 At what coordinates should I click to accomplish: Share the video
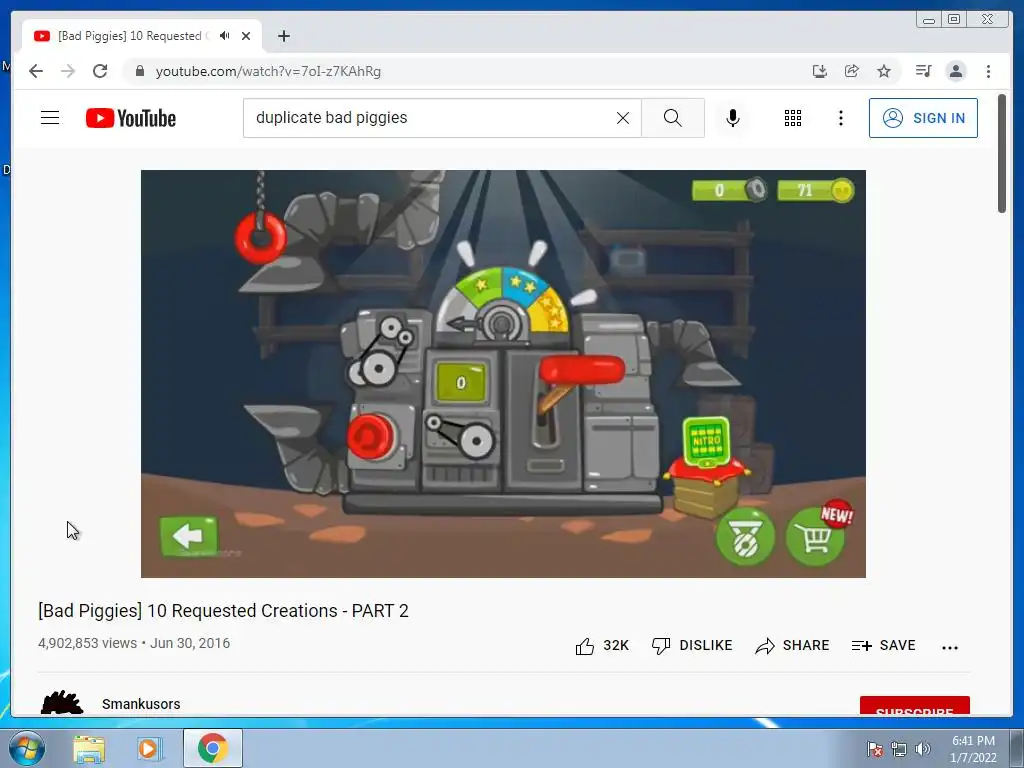pyautogui.click(x=792, y=645)
